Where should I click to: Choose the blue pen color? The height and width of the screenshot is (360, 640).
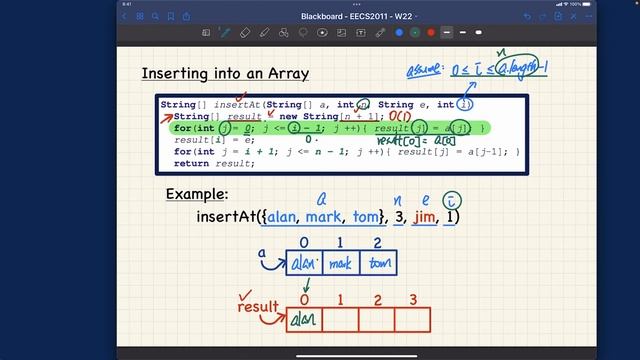399,33
